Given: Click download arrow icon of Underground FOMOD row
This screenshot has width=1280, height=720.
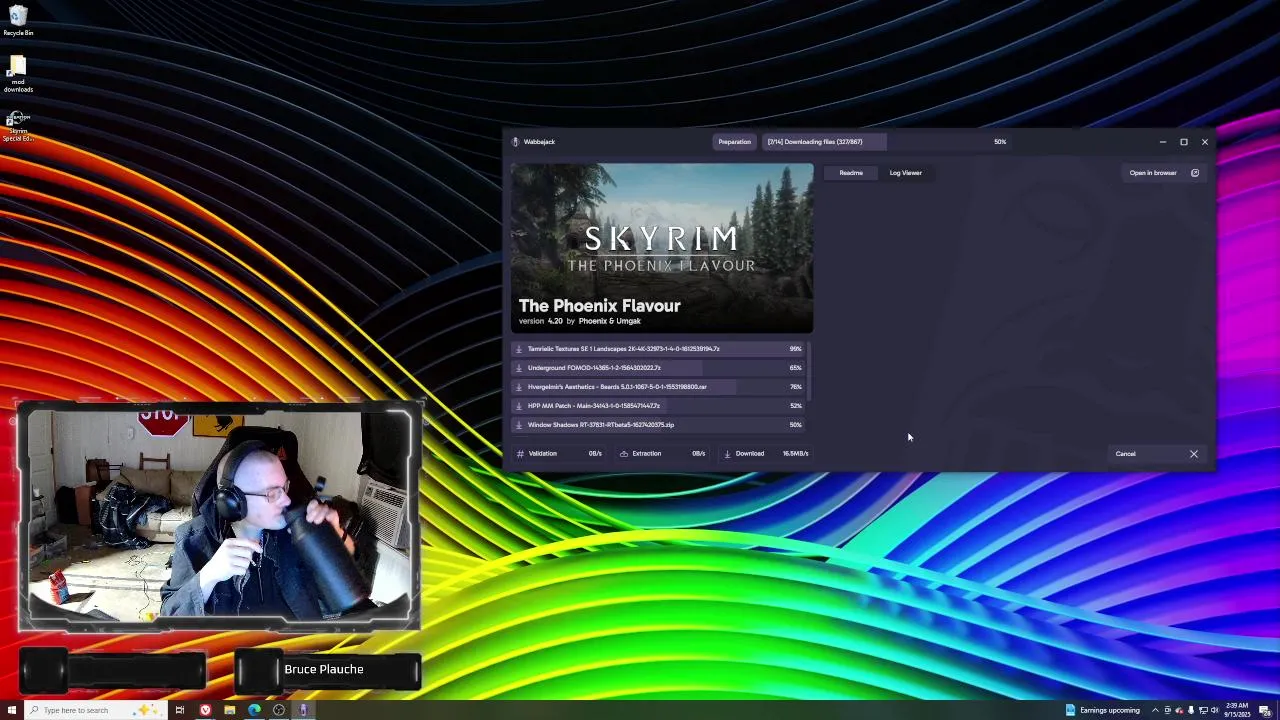Looking at the screenshot, I should click(x=518, y=368).
